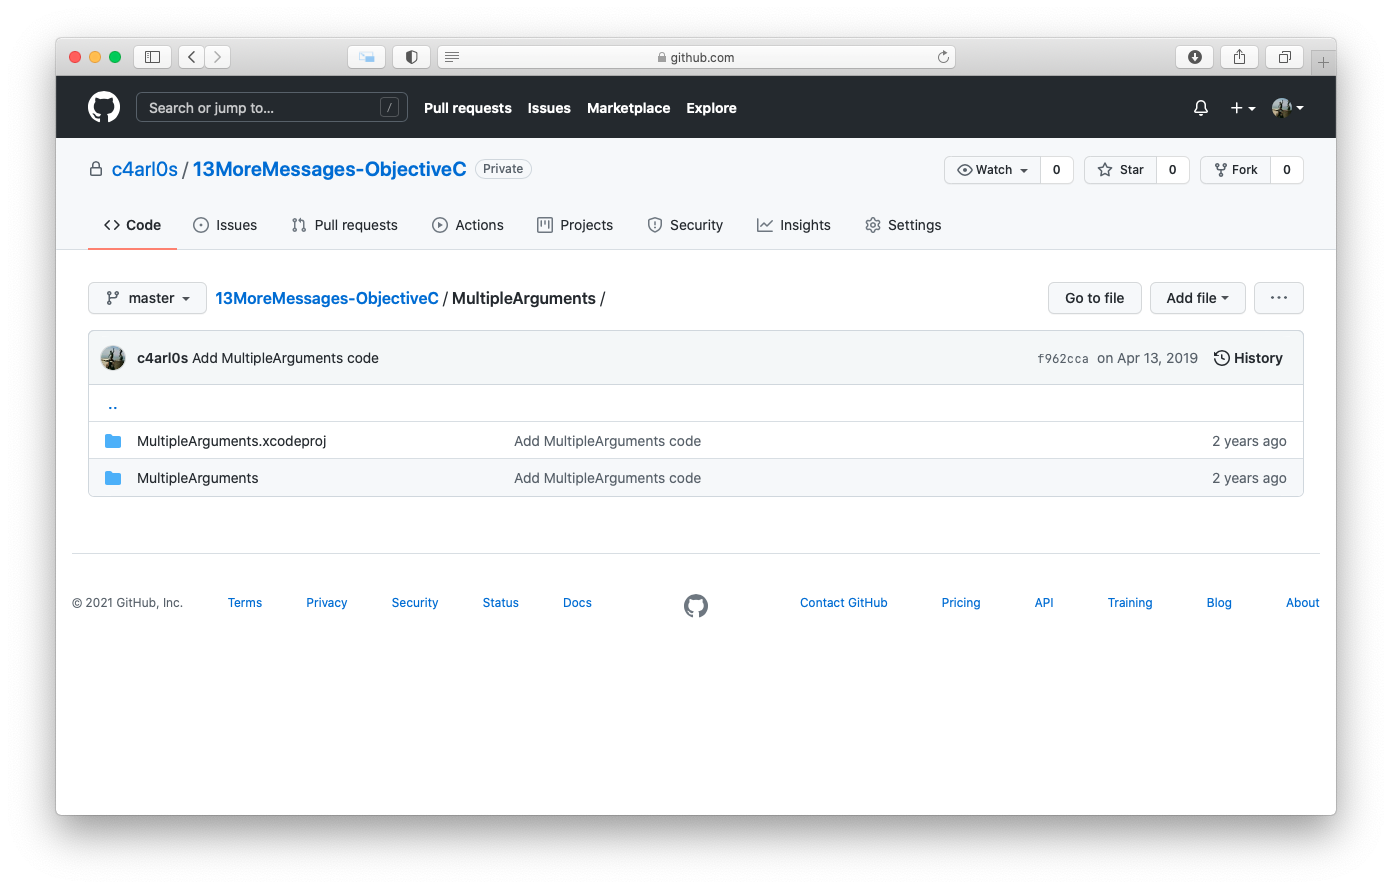Open the API footer link
The image size is (1392, 889).
coord(1044,603)
